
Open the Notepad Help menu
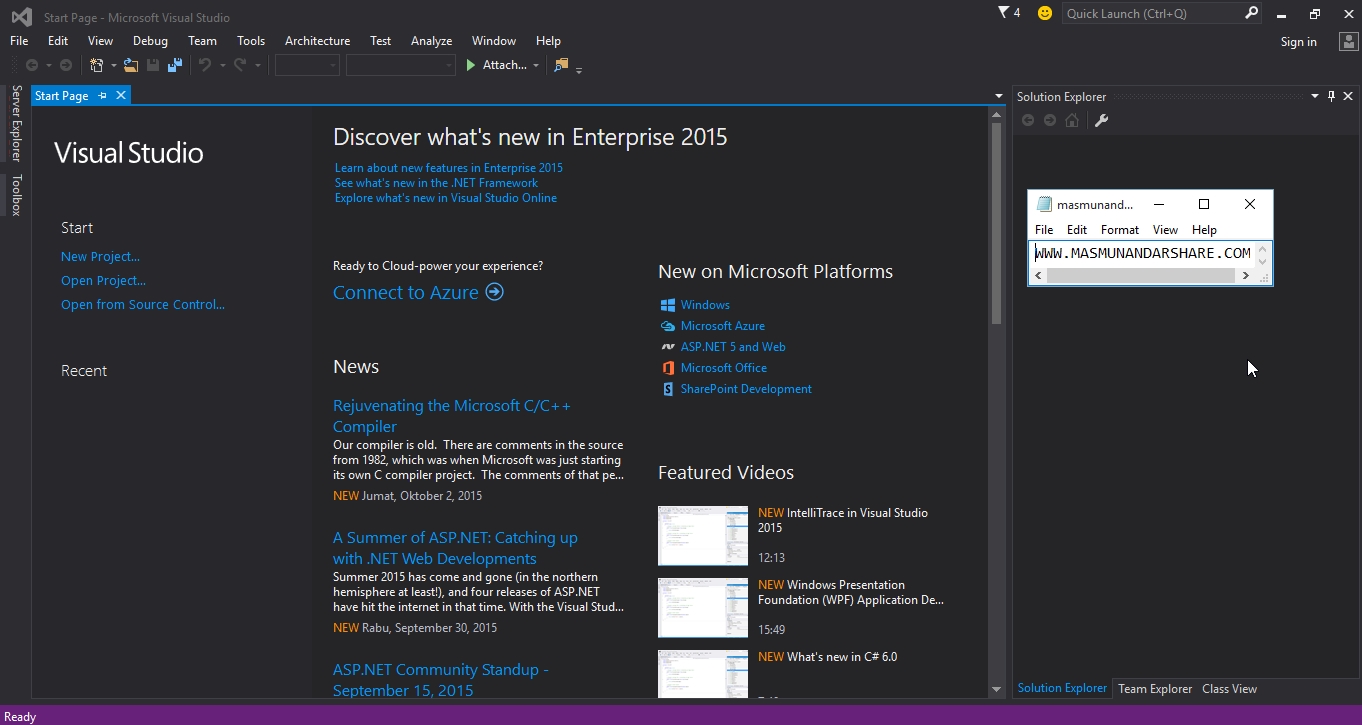point(1204,229)
